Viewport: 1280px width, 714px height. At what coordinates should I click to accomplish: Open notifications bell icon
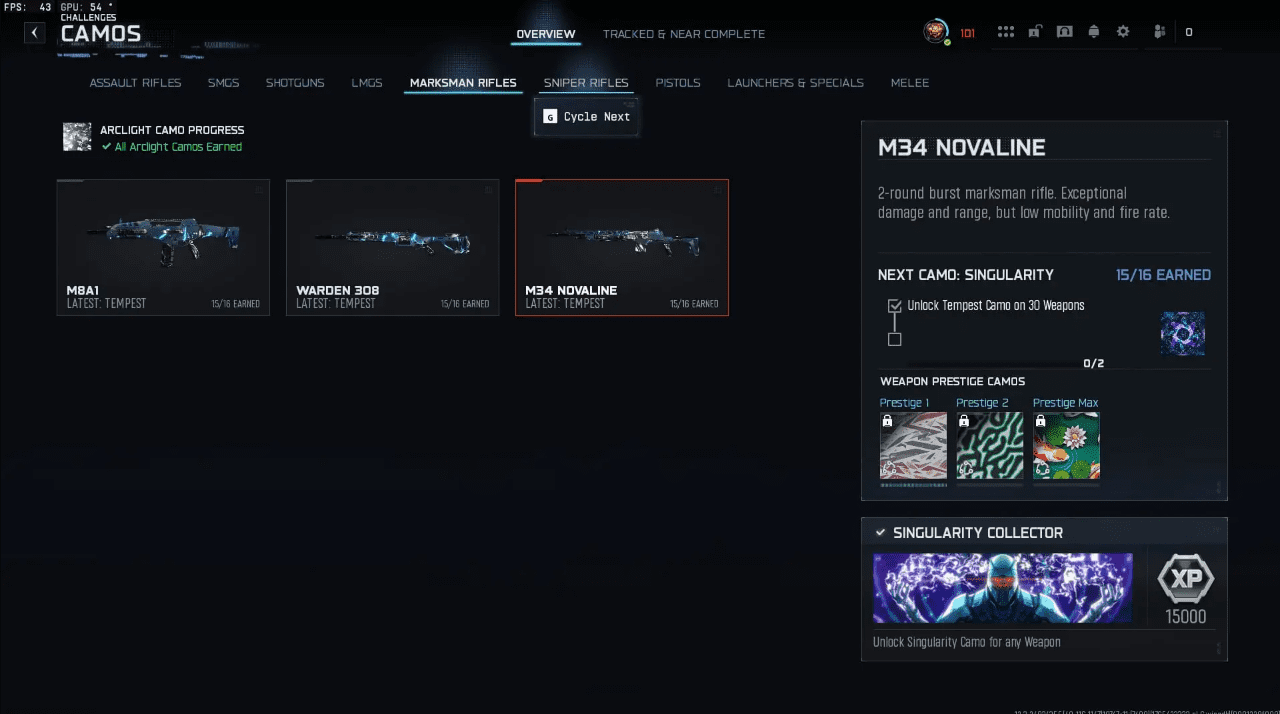click(x=1093, y=32)
